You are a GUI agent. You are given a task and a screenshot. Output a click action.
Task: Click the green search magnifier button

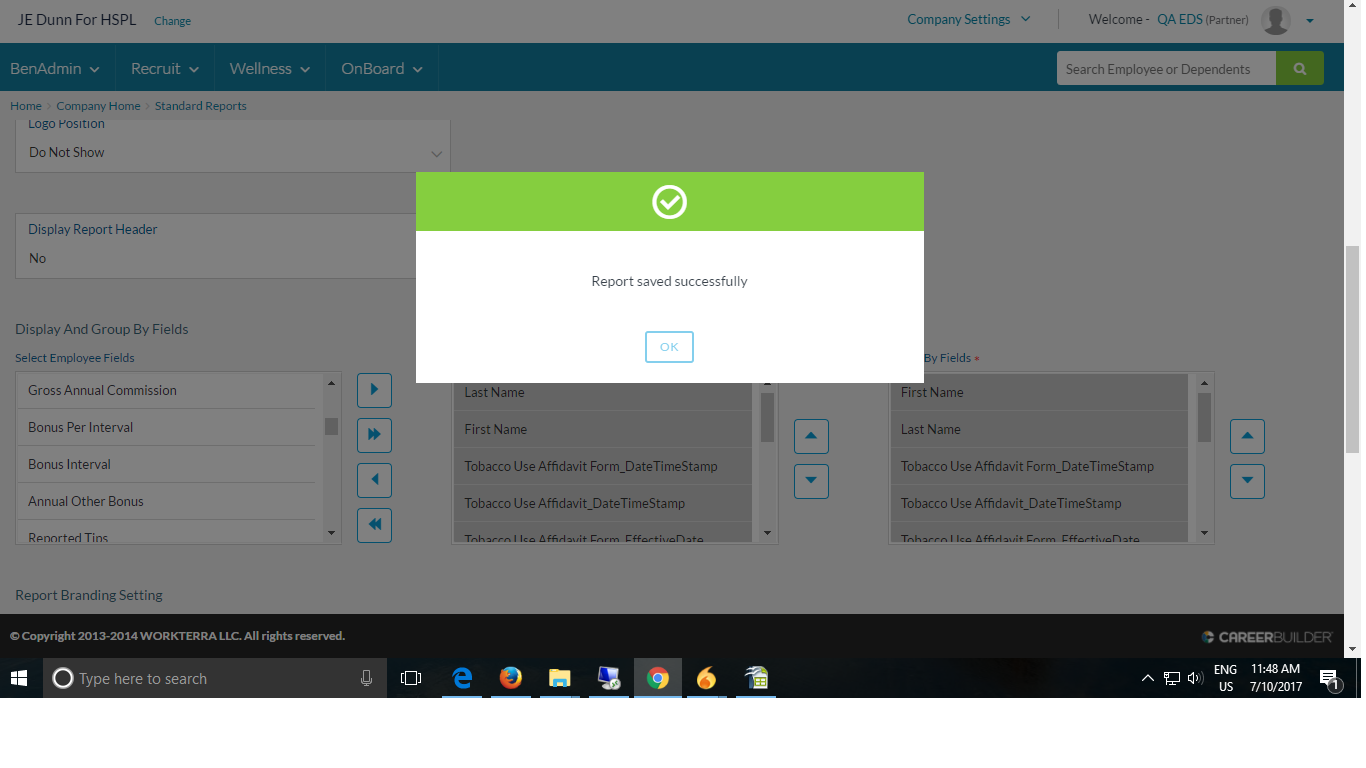[1299, 69]
